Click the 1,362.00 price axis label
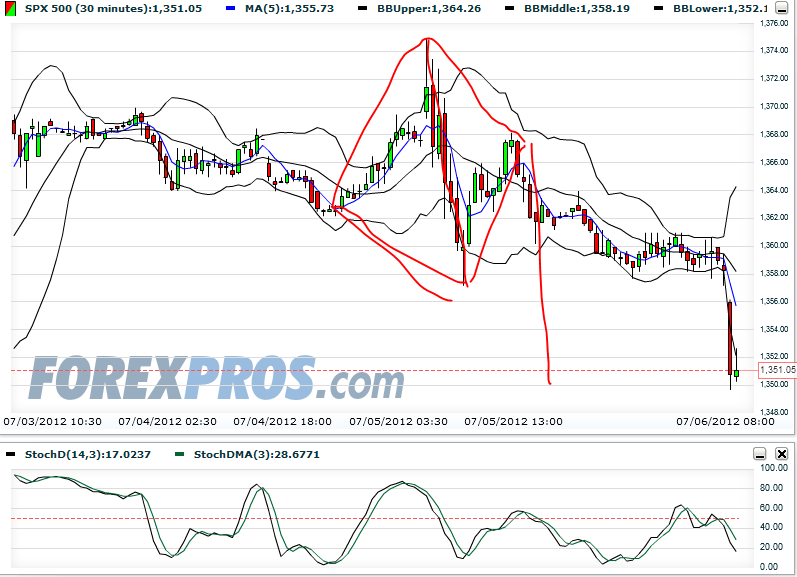Viewport: 797px width, 577px height. [x=774, y=217]
